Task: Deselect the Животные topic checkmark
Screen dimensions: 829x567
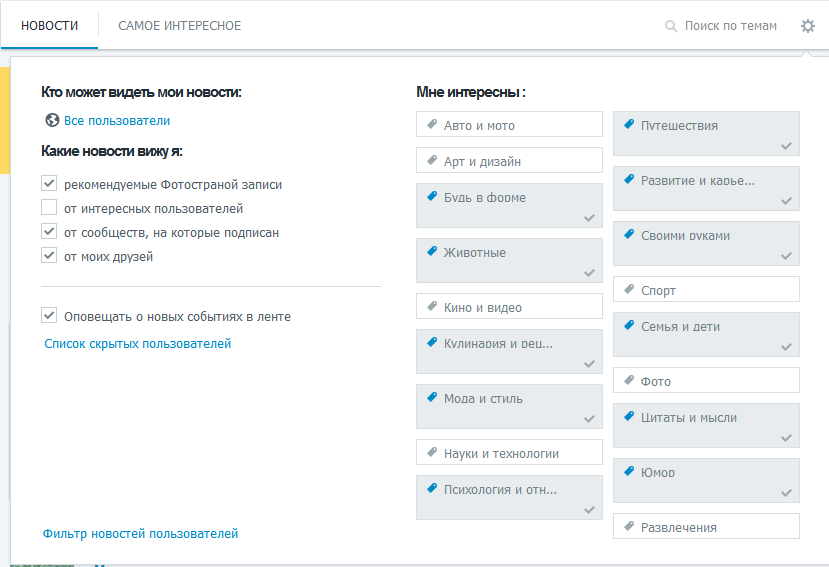Action: pyautogui.click(x=589, y=273)
